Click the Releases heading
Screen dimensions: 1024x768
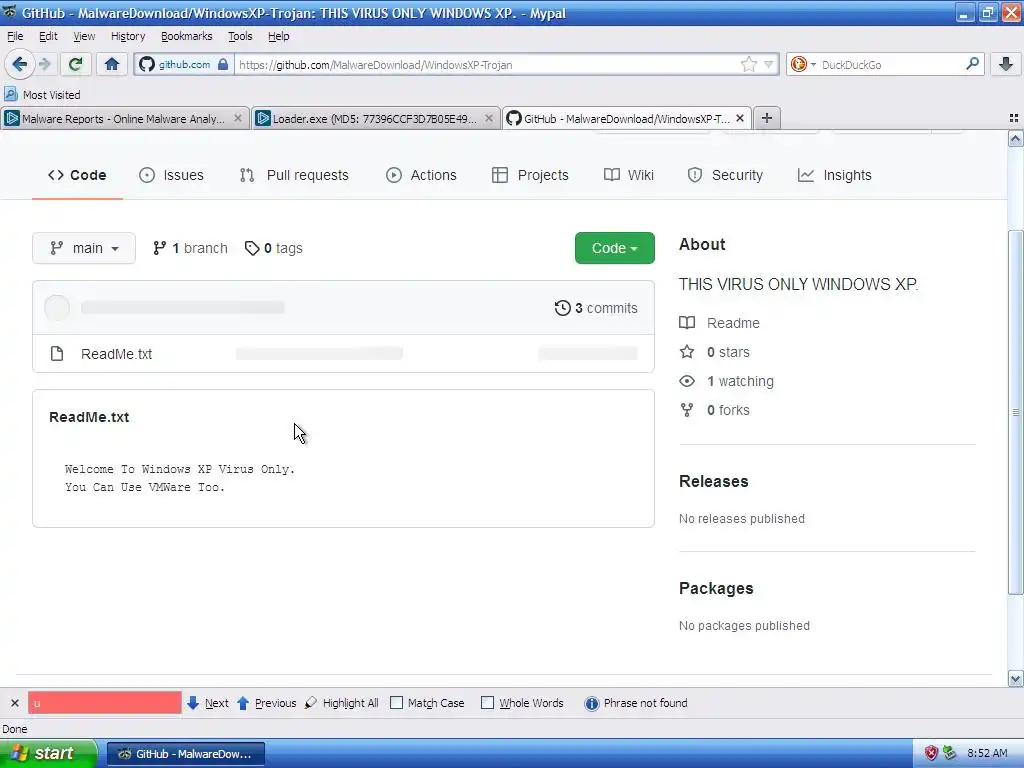click(x=714, y=481)
